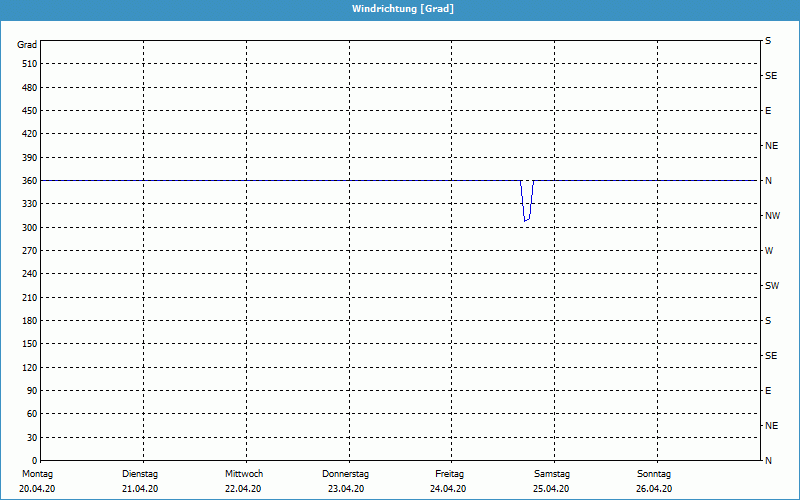Select the 420 y-axis value
Screen dimensions: 800x500
coord(30,134)
